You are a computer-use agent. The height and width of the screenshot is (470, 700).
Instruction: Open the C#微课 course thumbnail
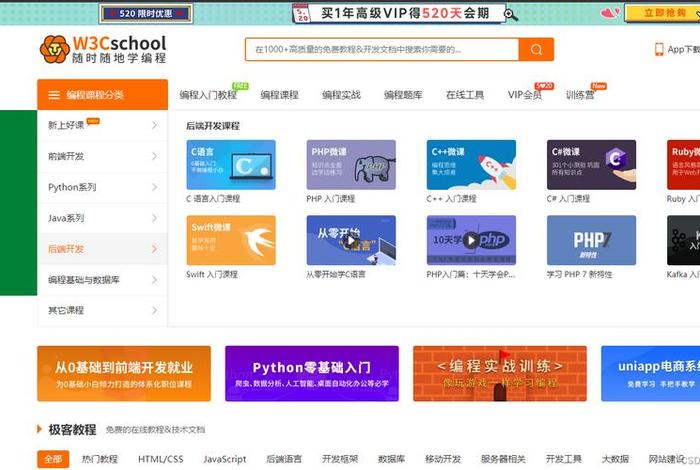pyautogui.click(x=592, y=165)
